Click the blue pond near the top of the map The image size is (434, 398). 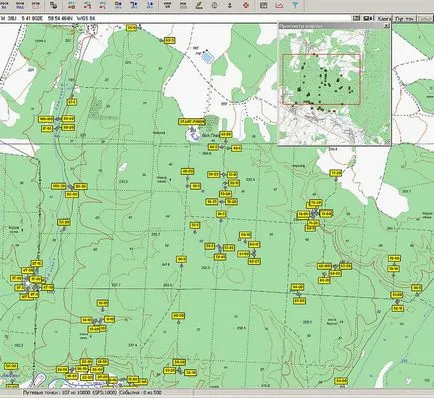click(207, 58)
